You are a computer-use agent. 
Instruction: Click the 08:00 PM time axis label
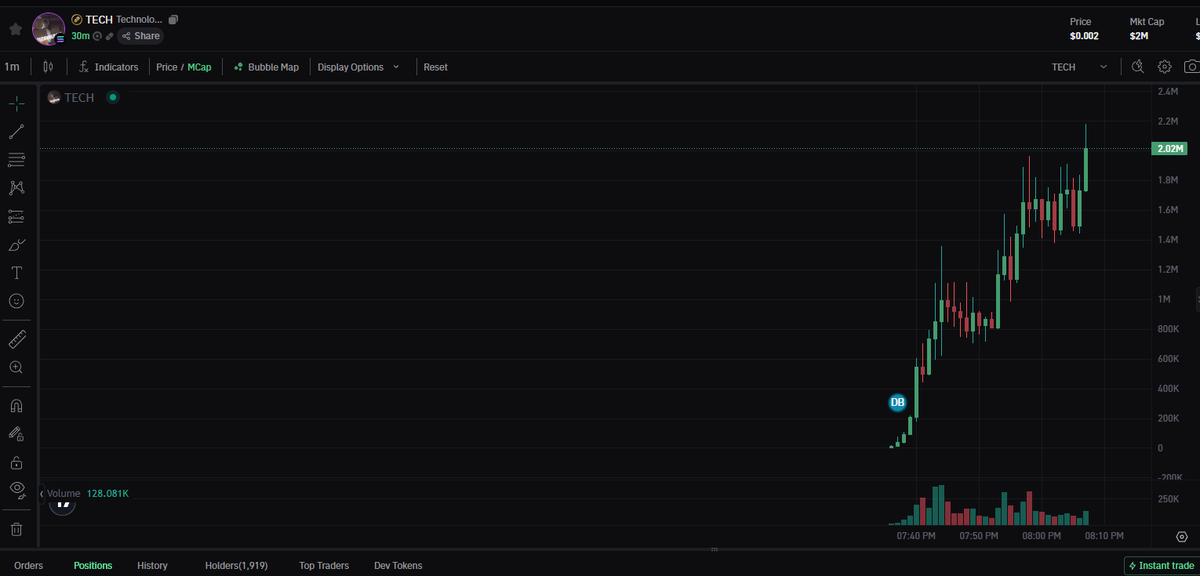pyautogui.click(x=1041, y=536)
